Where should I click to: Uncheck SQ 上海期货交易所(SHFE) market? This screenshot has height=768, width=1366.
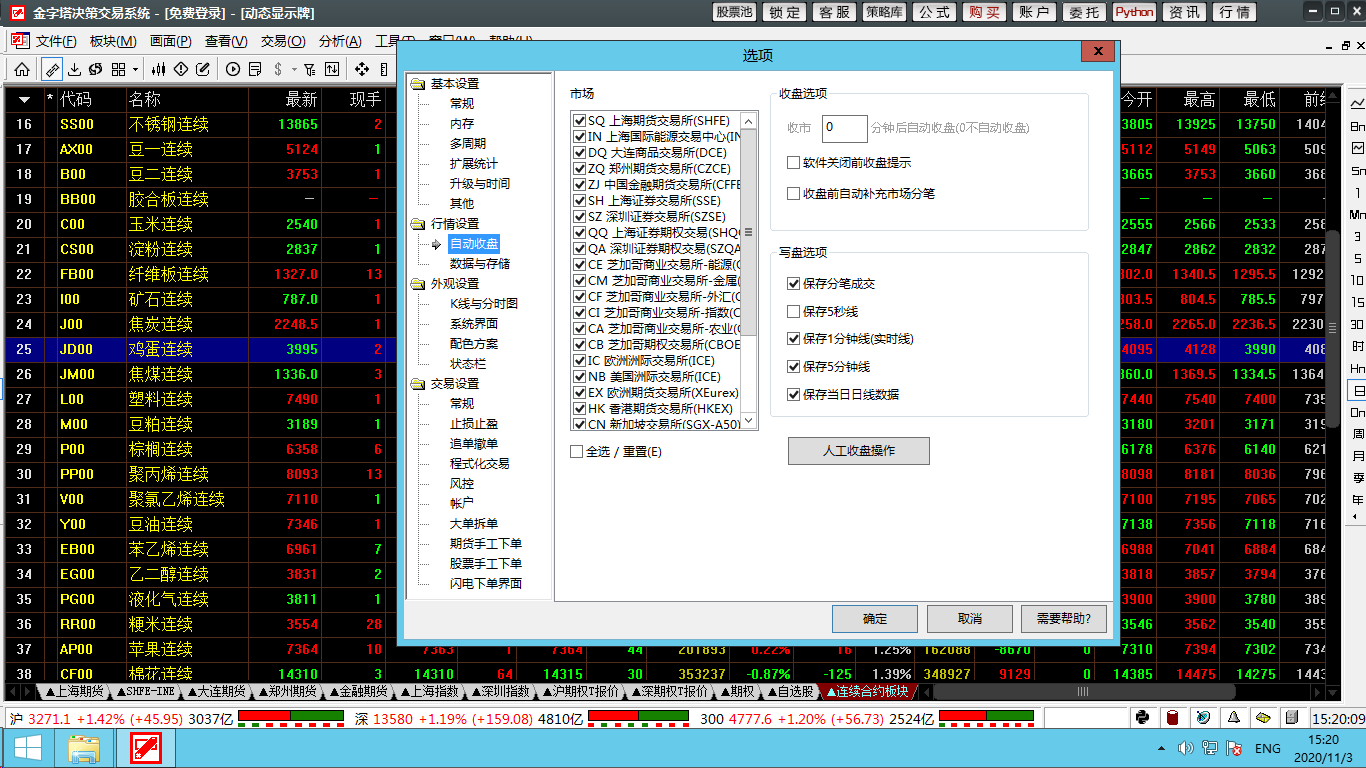click(x=579, y=121)
